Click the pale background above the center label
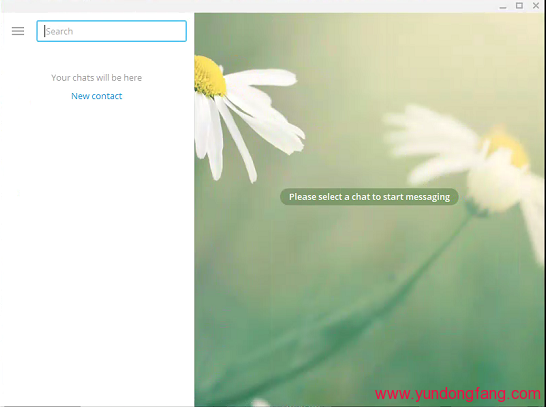This screenshot has height=407, width=546. coord(348,104)
